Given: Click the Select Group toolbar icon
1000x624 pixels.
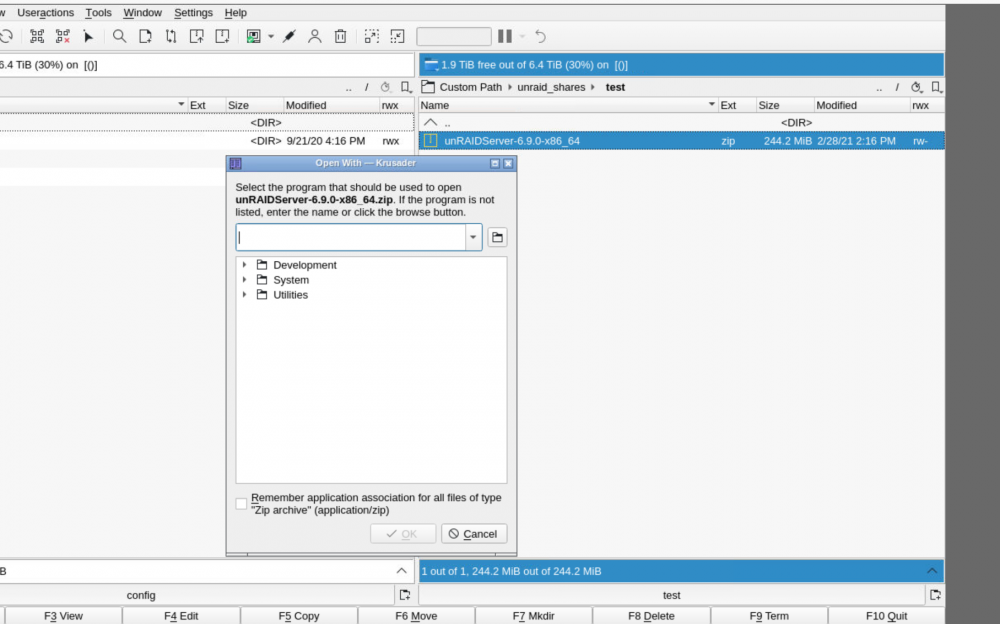Looking at the screenshot, I should tap(37, 36).
